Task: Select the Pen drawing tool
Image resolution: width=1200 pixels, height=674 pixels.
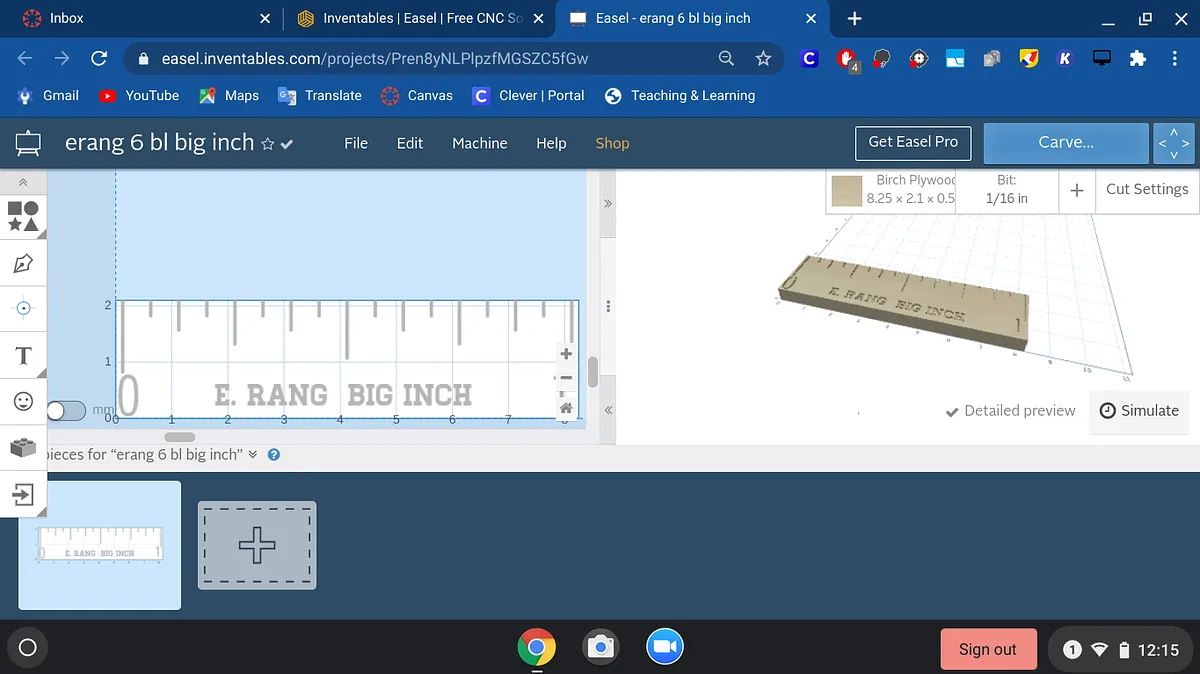Action: coord(23,263)
